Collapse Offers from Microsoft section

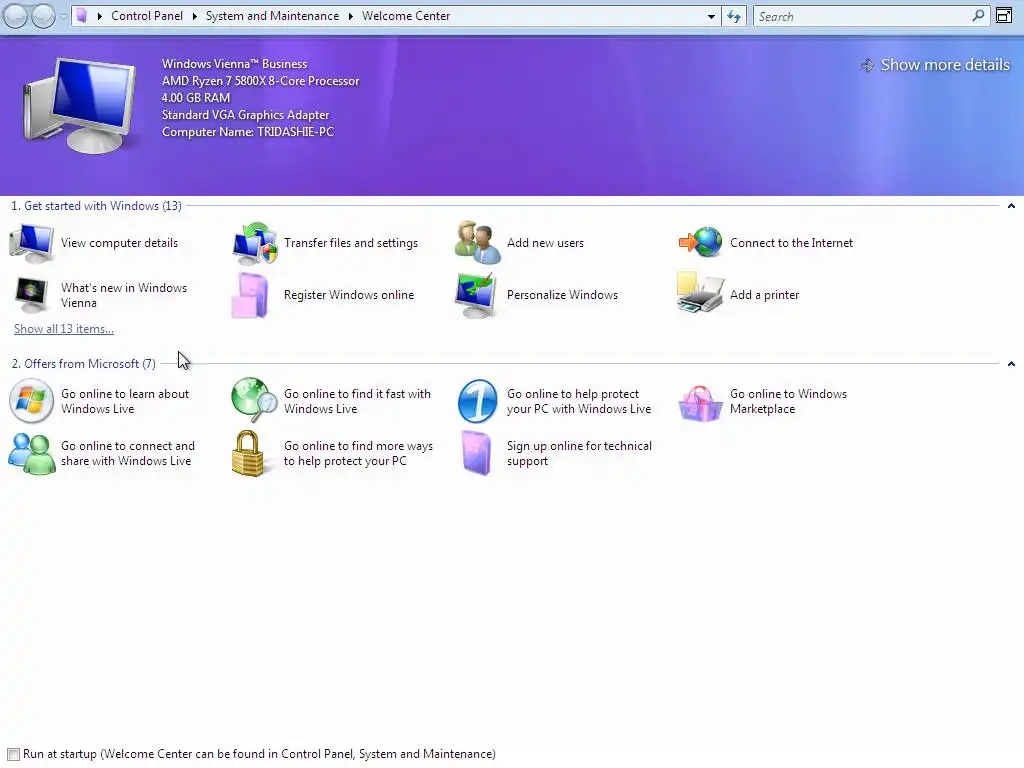[x=1011, y=364]
